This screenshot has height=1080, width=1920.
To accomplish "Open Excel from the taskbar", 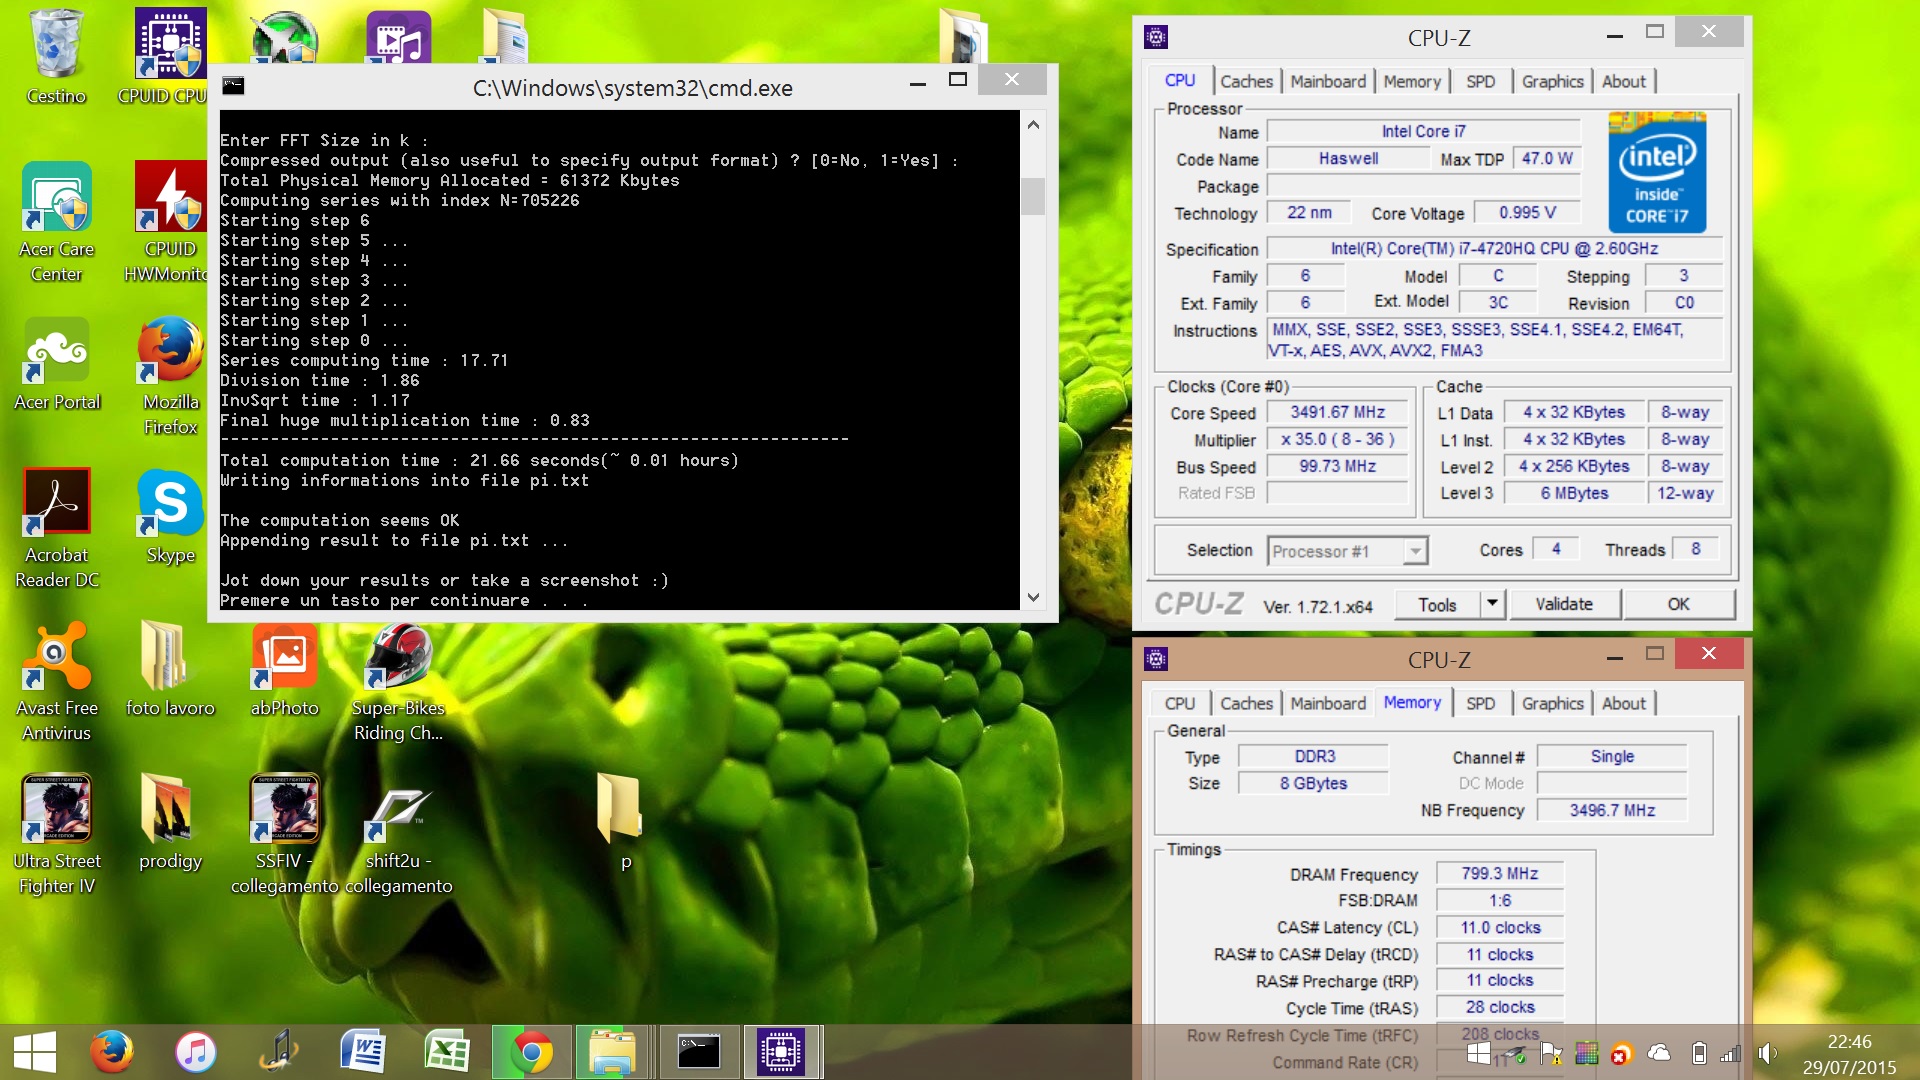I will pos(446,1052).
